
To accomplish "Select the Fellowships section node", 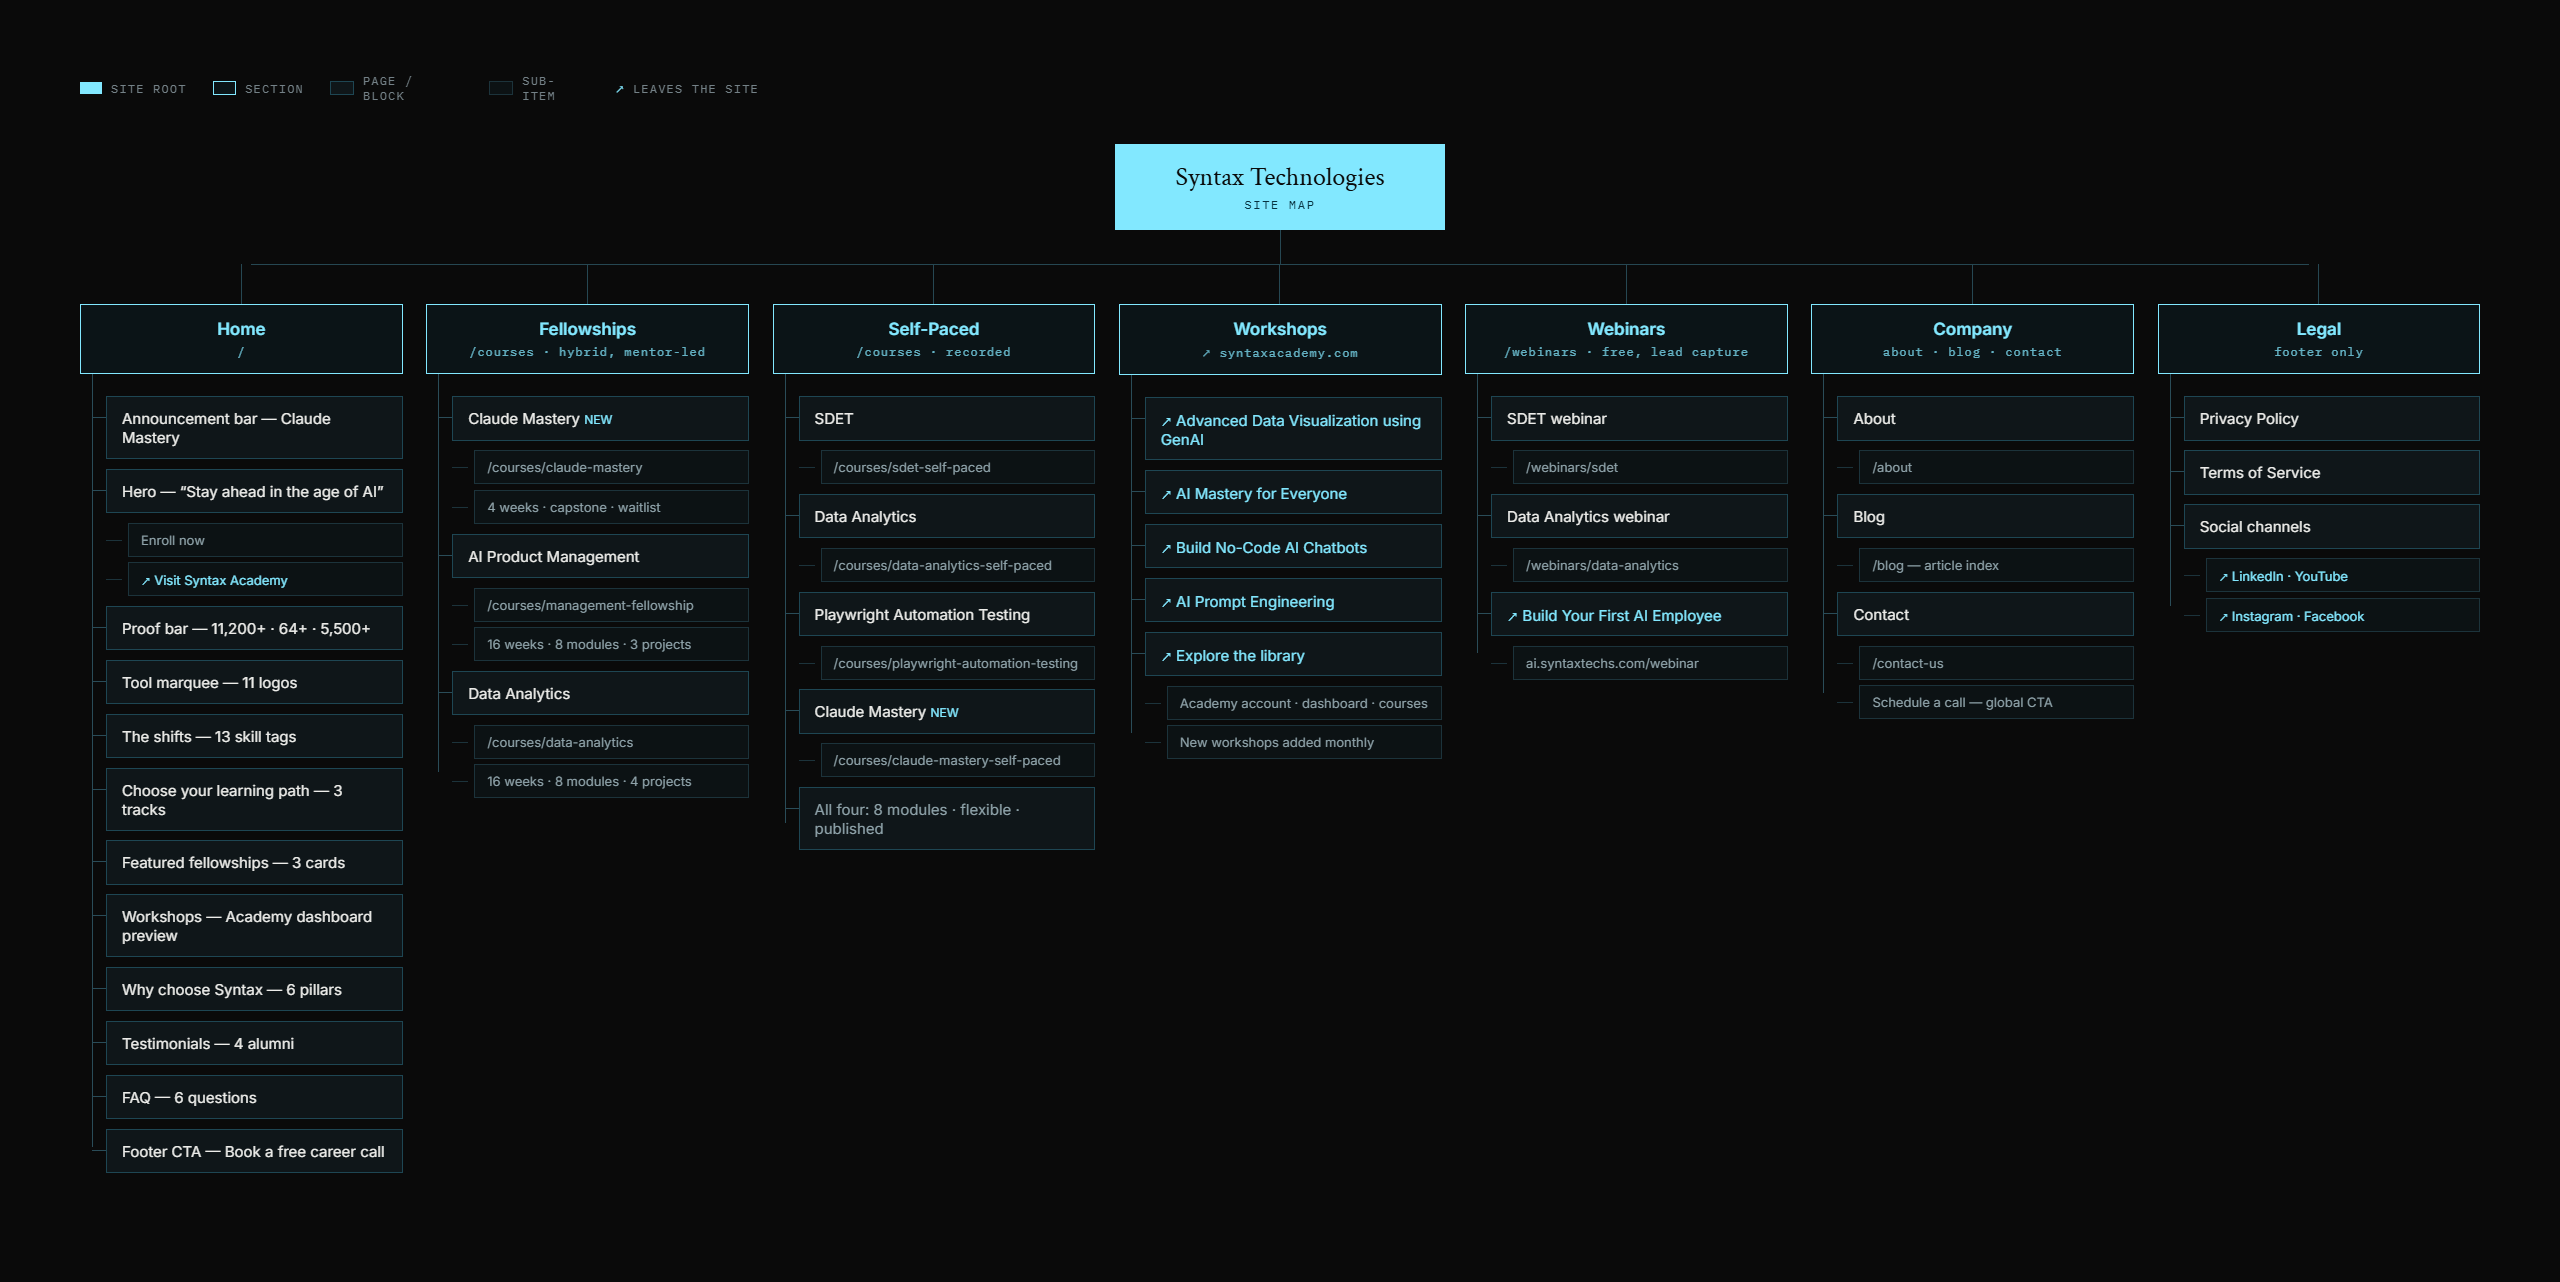I will [587, 339].
